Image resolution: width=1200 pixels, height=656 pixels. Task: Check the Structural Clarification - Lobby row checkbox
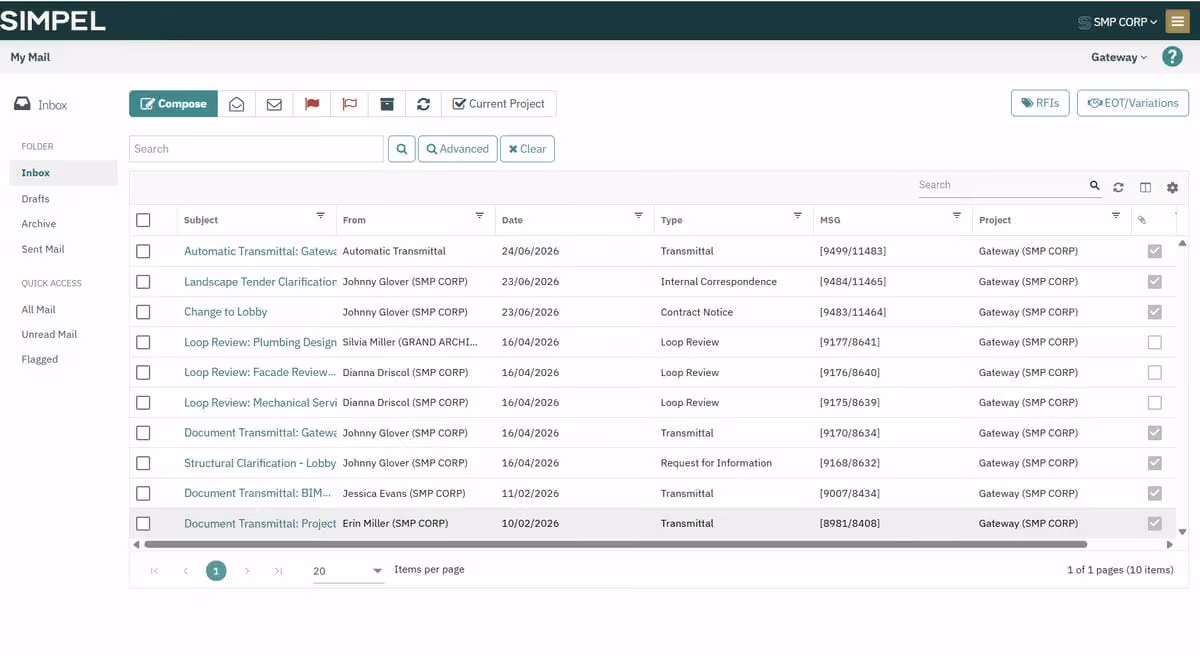pos(143,463)
